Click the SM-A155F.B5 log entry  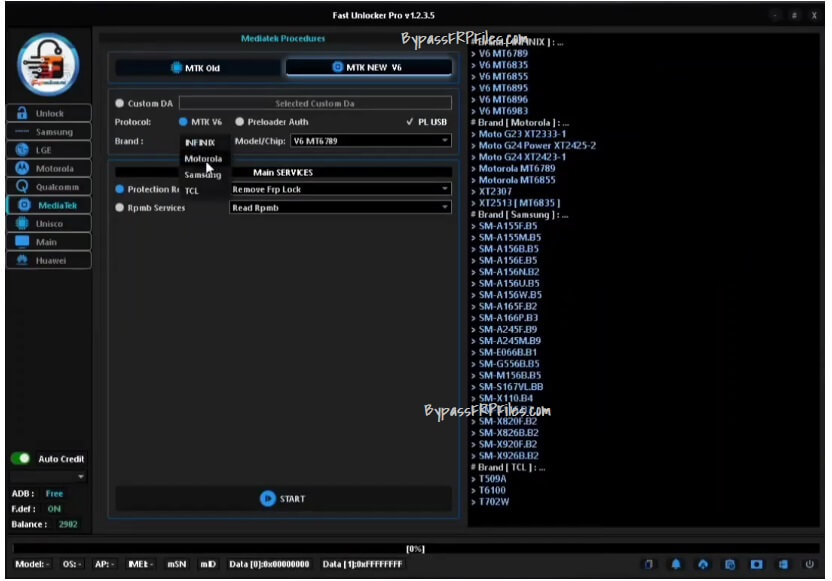click(507, 226)
